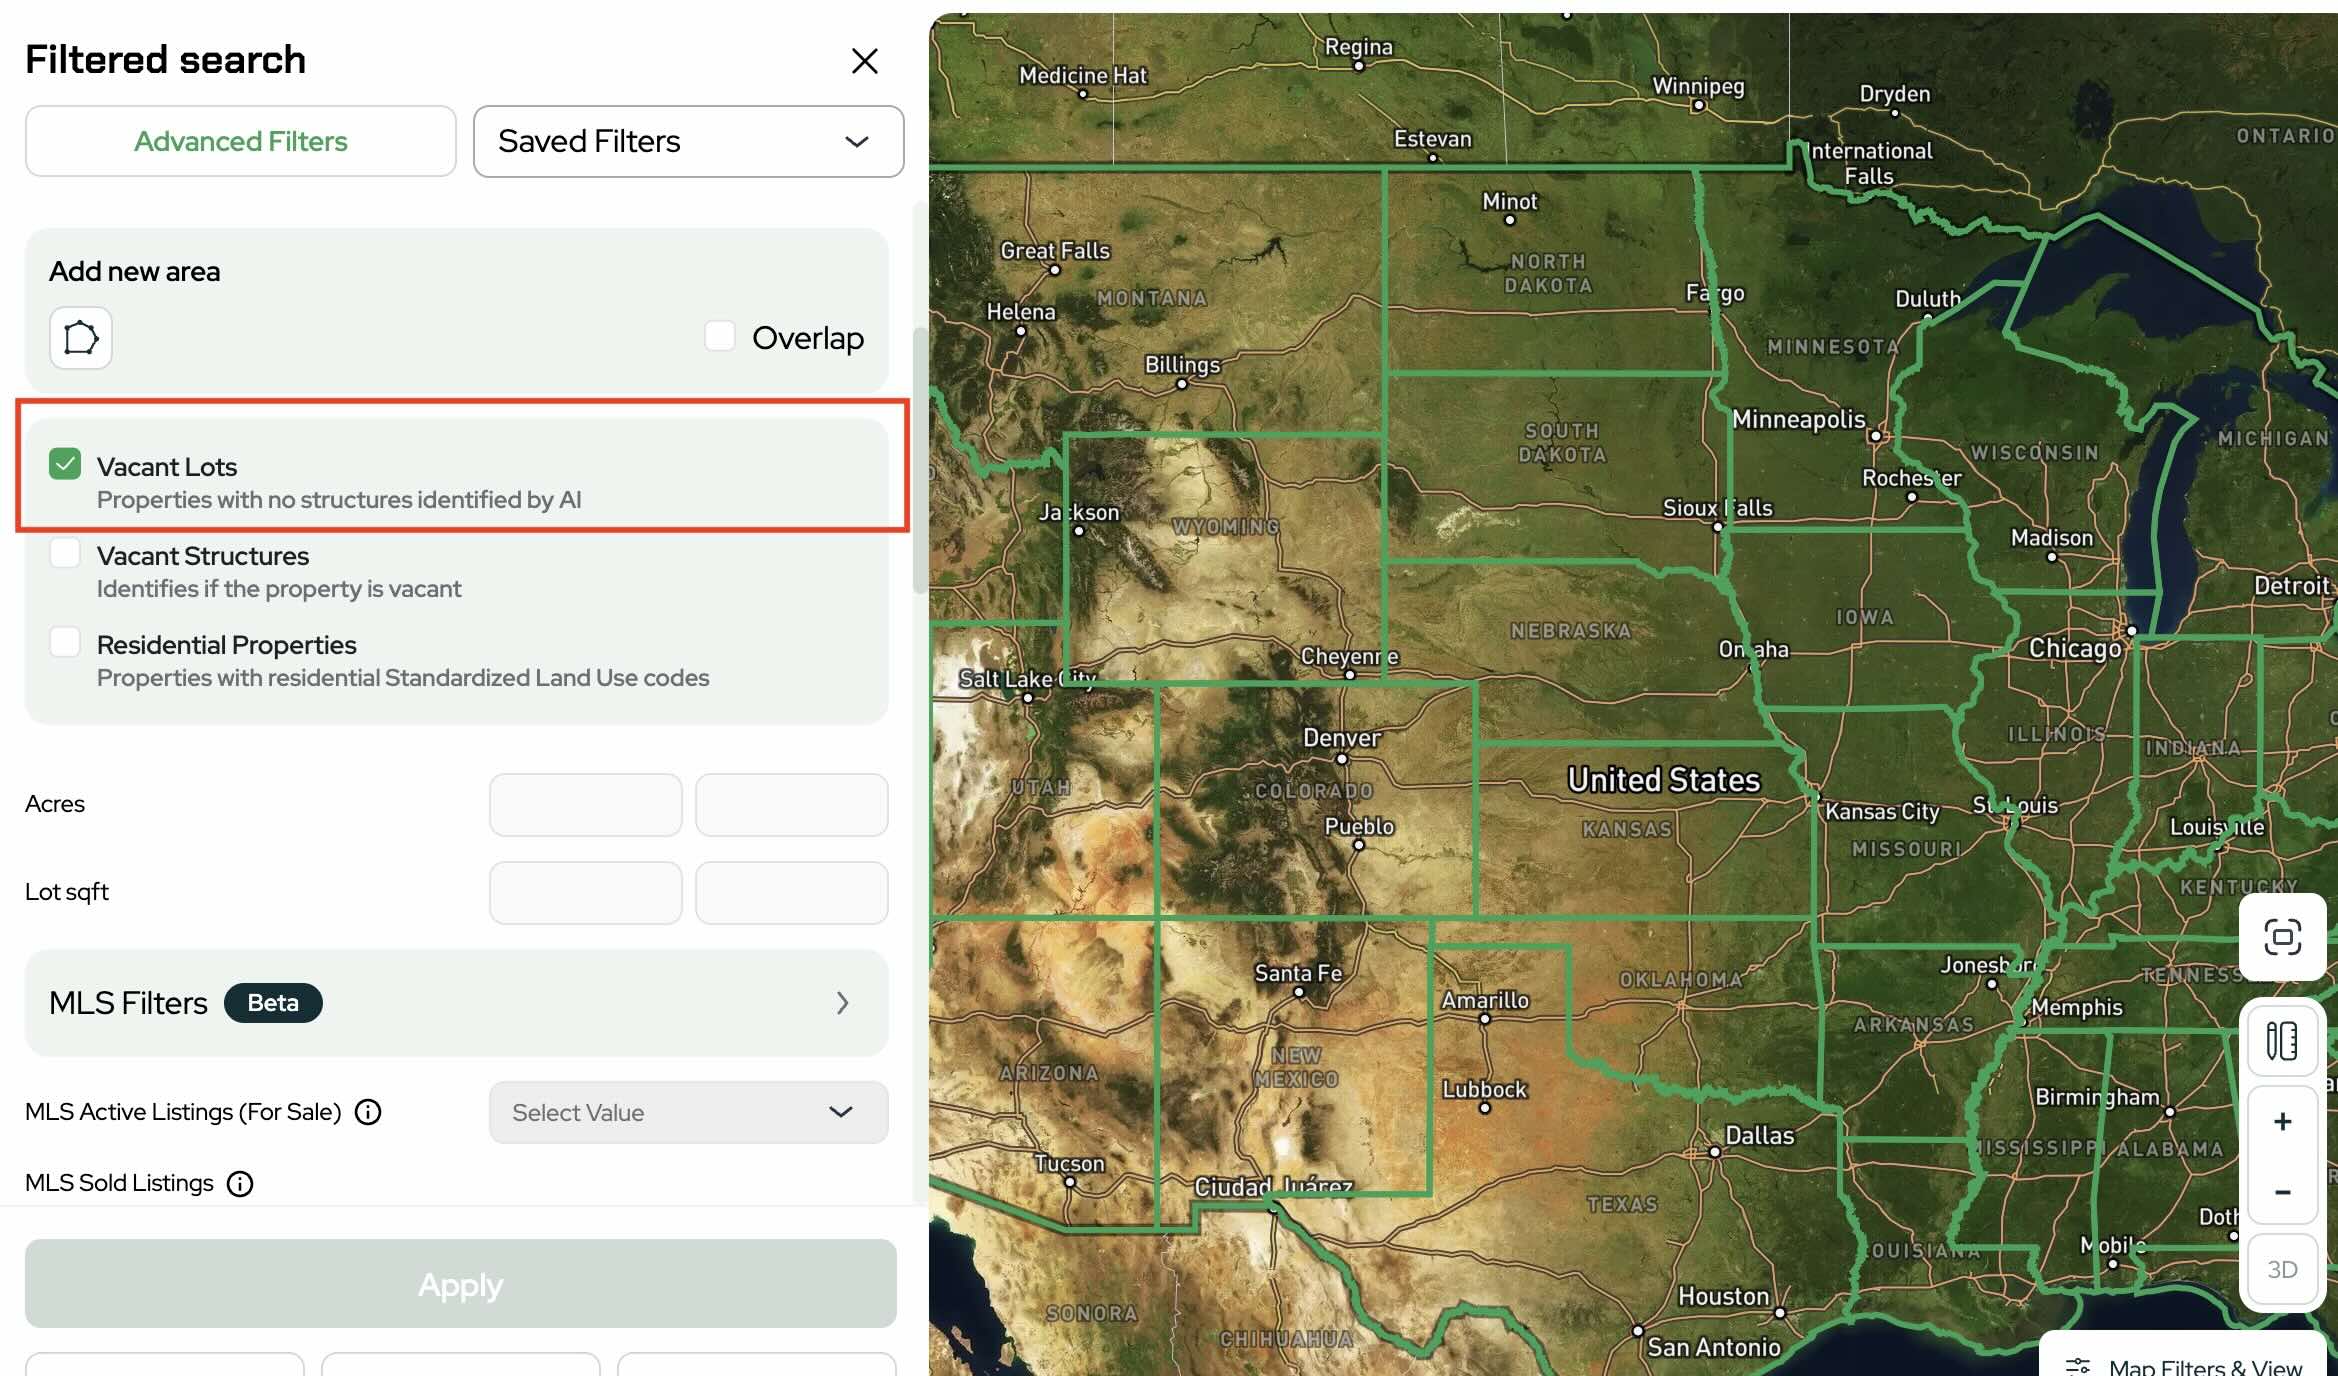Click the San Antonio label on the map
The height and width of the screenshot is (1376, 2338).
pyautogui.click(x=1713, y=1347)
